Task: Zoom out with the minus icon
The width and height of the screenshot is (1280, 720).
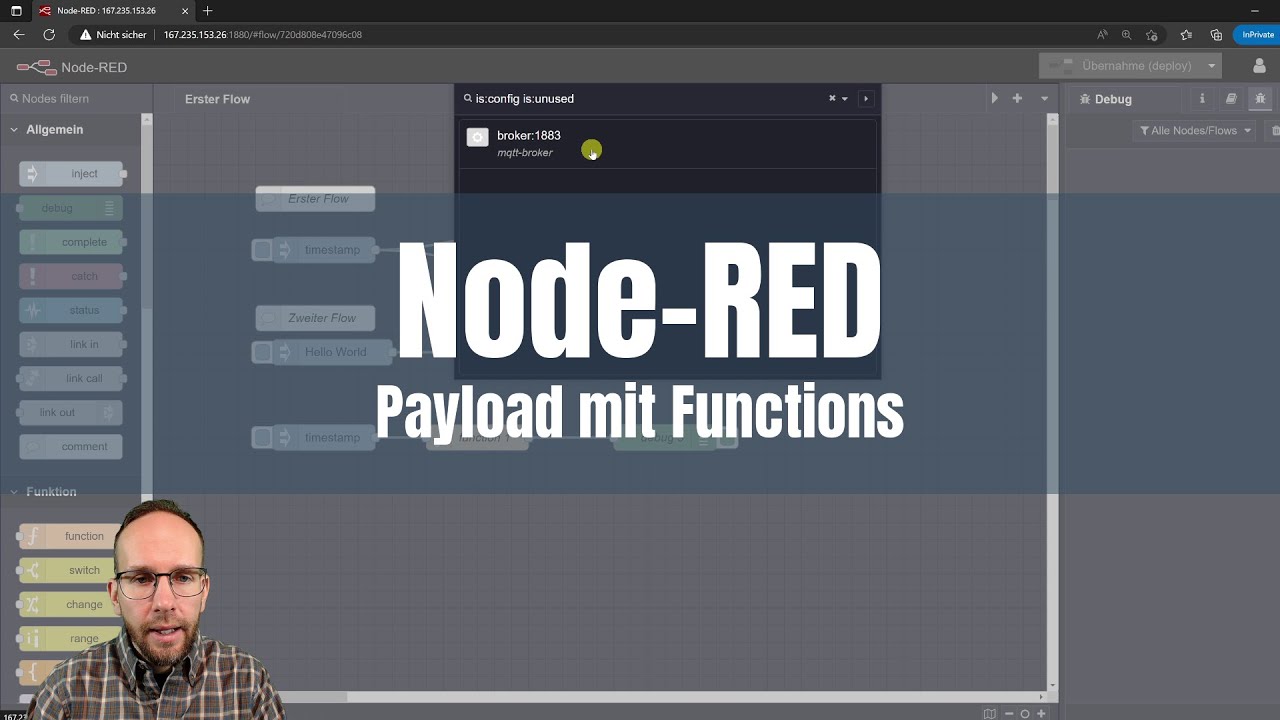Action: (1009, 713)
